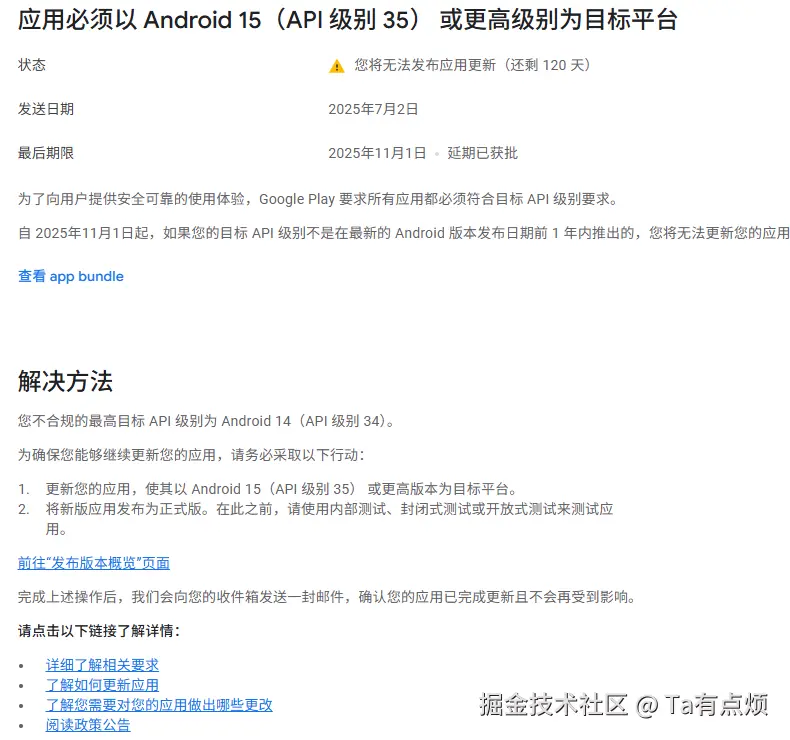
Task: Click the 最后期限 row label
Action: (x=46, y=153)
